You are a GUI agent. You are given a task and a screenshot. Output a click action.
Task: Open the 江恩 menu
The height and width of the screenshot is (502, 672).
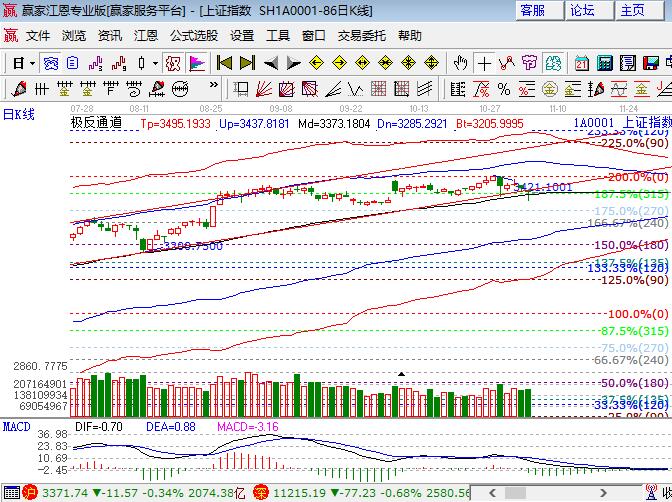pyautogui.click(x=146, y=35)
